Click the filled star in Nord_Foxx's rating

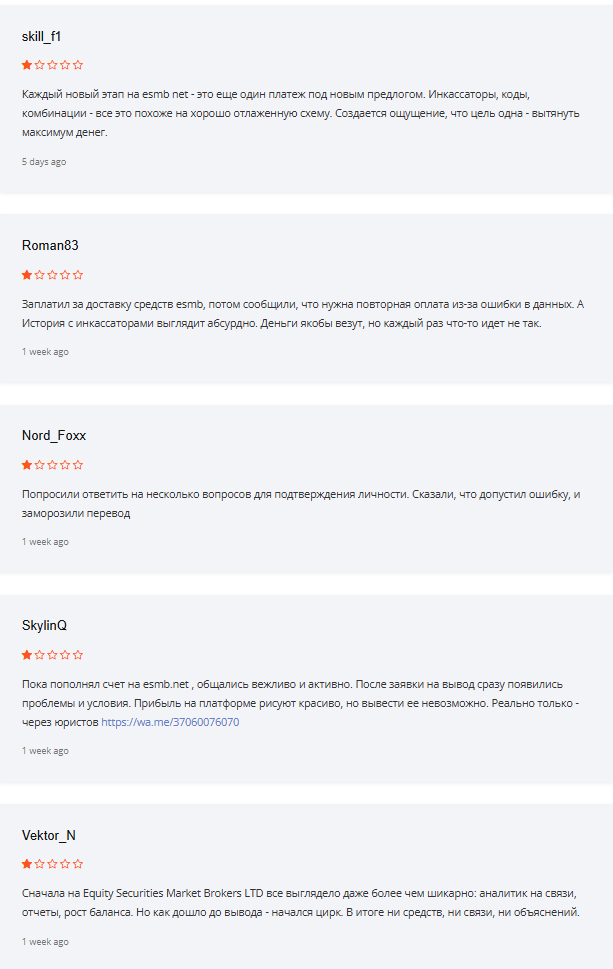(x=27, y=465)
